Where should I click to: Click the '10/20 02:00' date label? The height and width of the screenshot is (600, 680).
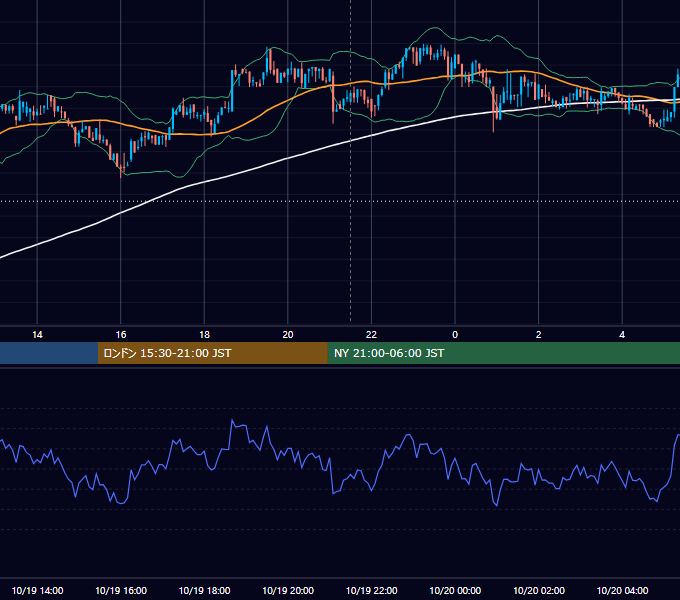pyautogui.click(x=539, y=590)
